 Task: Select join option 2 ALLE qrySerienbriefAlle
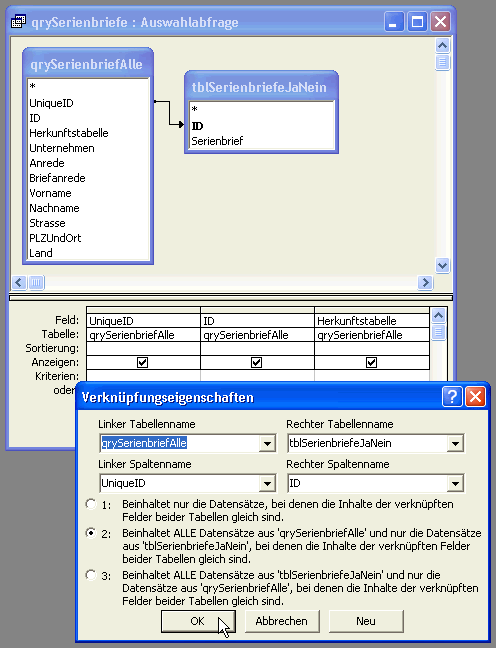(91, 533)
